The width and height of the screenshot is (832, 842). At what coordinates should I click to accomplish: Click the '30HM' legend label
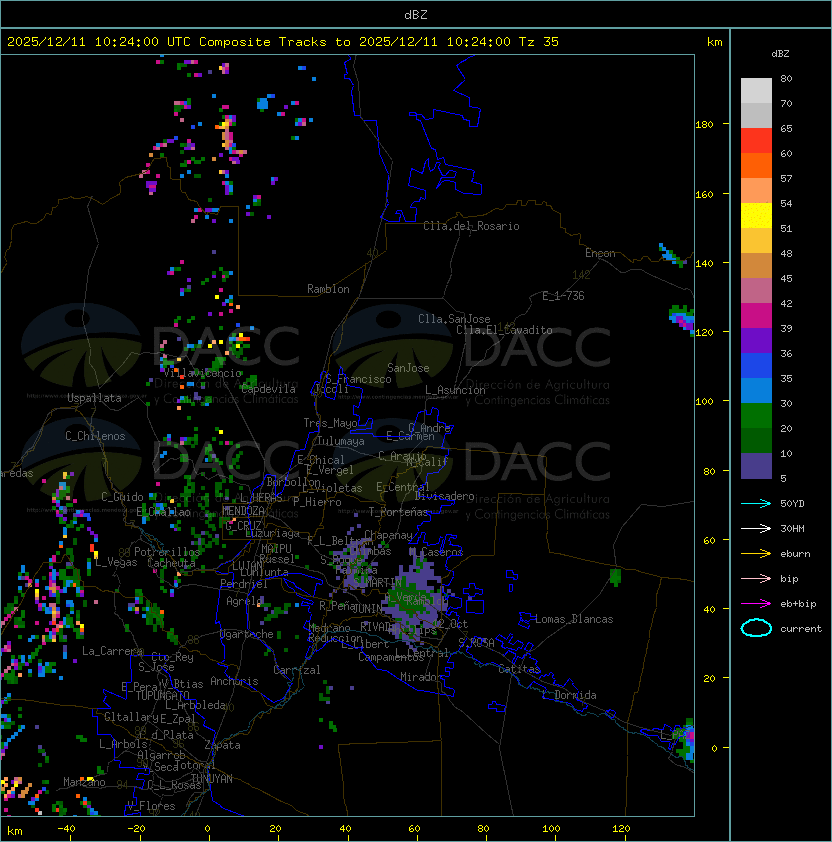pos(792,528)
